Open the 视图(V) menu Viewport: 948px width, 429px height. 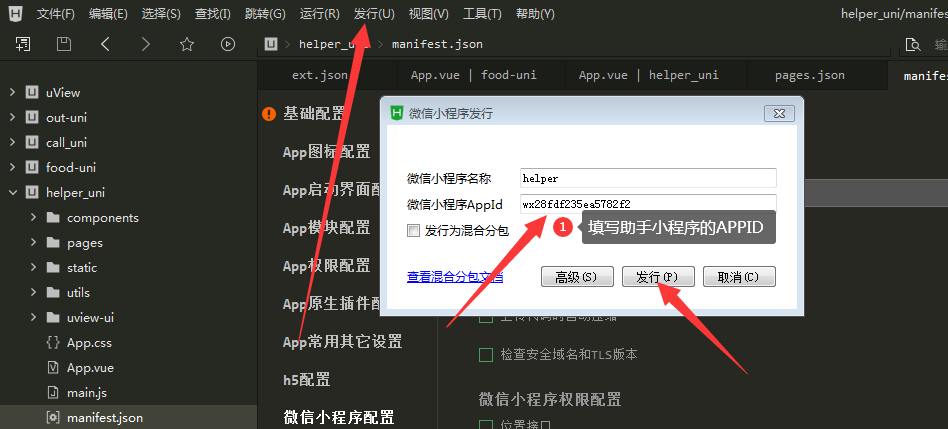click(429, 13)
